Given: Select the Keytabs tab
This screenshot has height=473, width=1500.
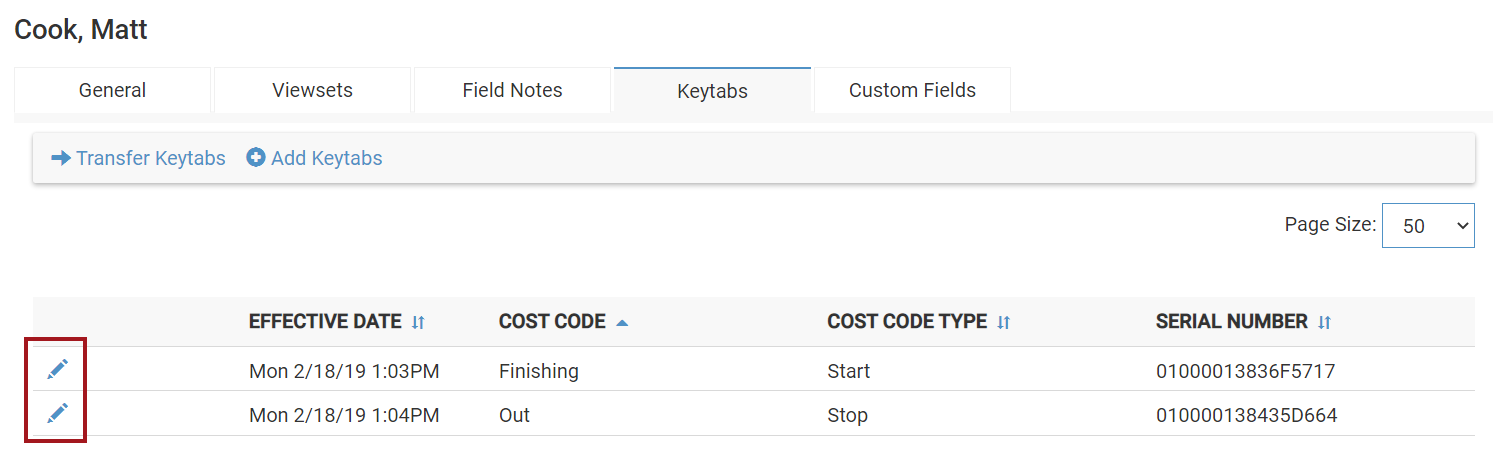Looking at the screenshot, I should point(712,91).
